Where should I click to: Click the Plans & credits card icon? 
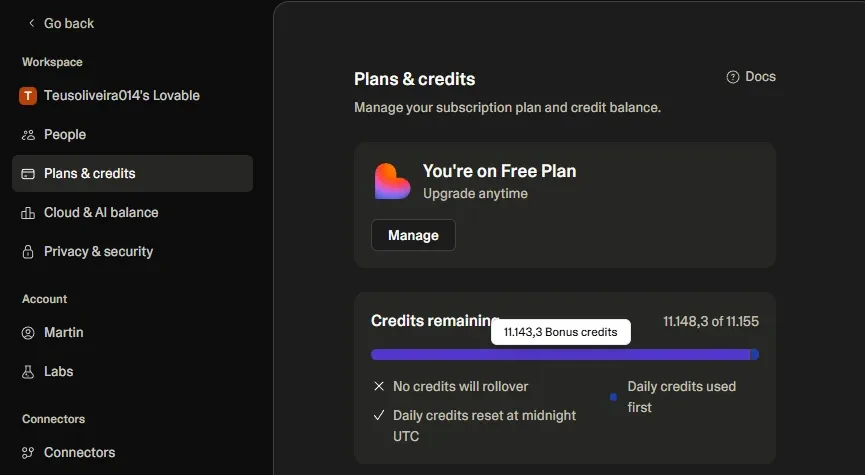click(28, 174)
